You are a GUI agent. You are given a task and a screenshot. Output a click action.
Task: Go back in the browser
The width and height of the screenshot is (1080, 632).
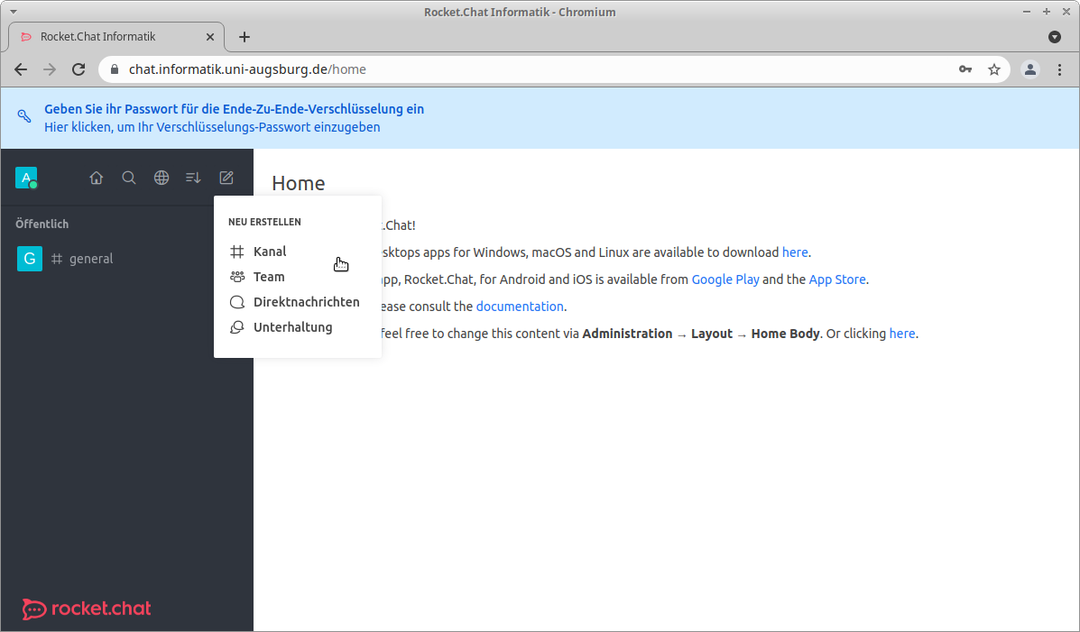coord(21,70)
